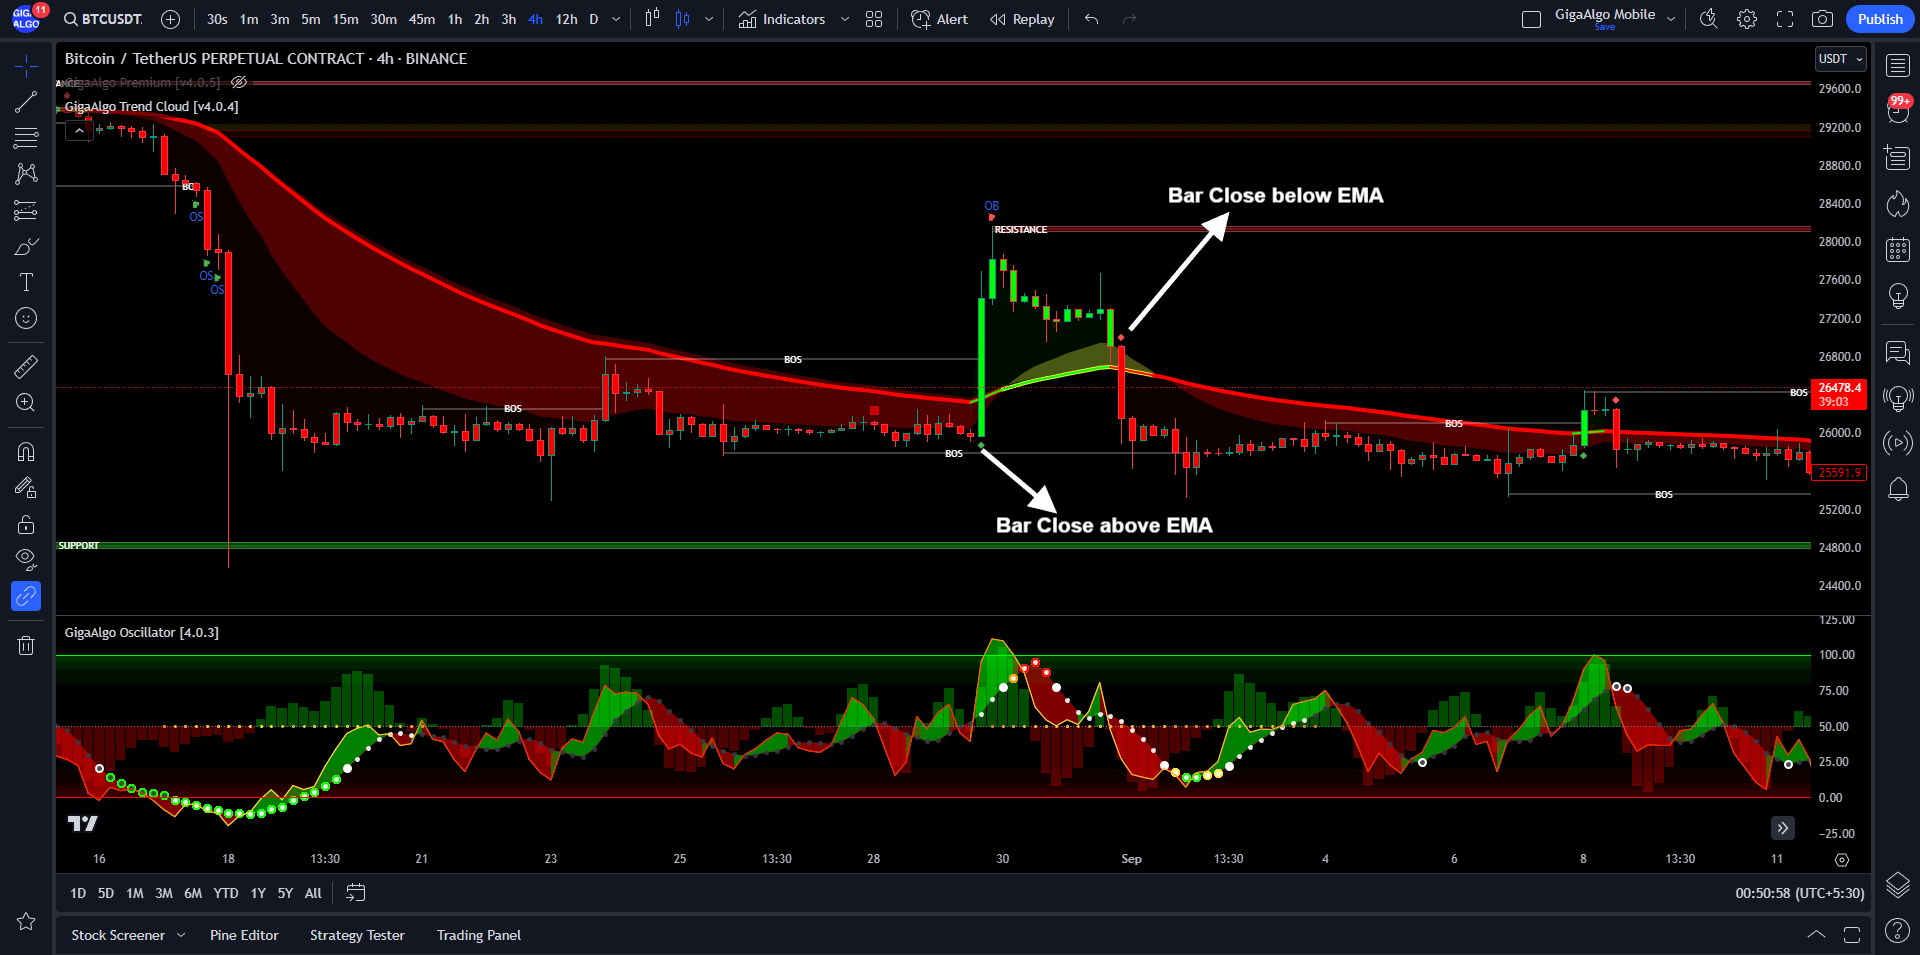Open quick search icon

click(x=1709, y=19)
